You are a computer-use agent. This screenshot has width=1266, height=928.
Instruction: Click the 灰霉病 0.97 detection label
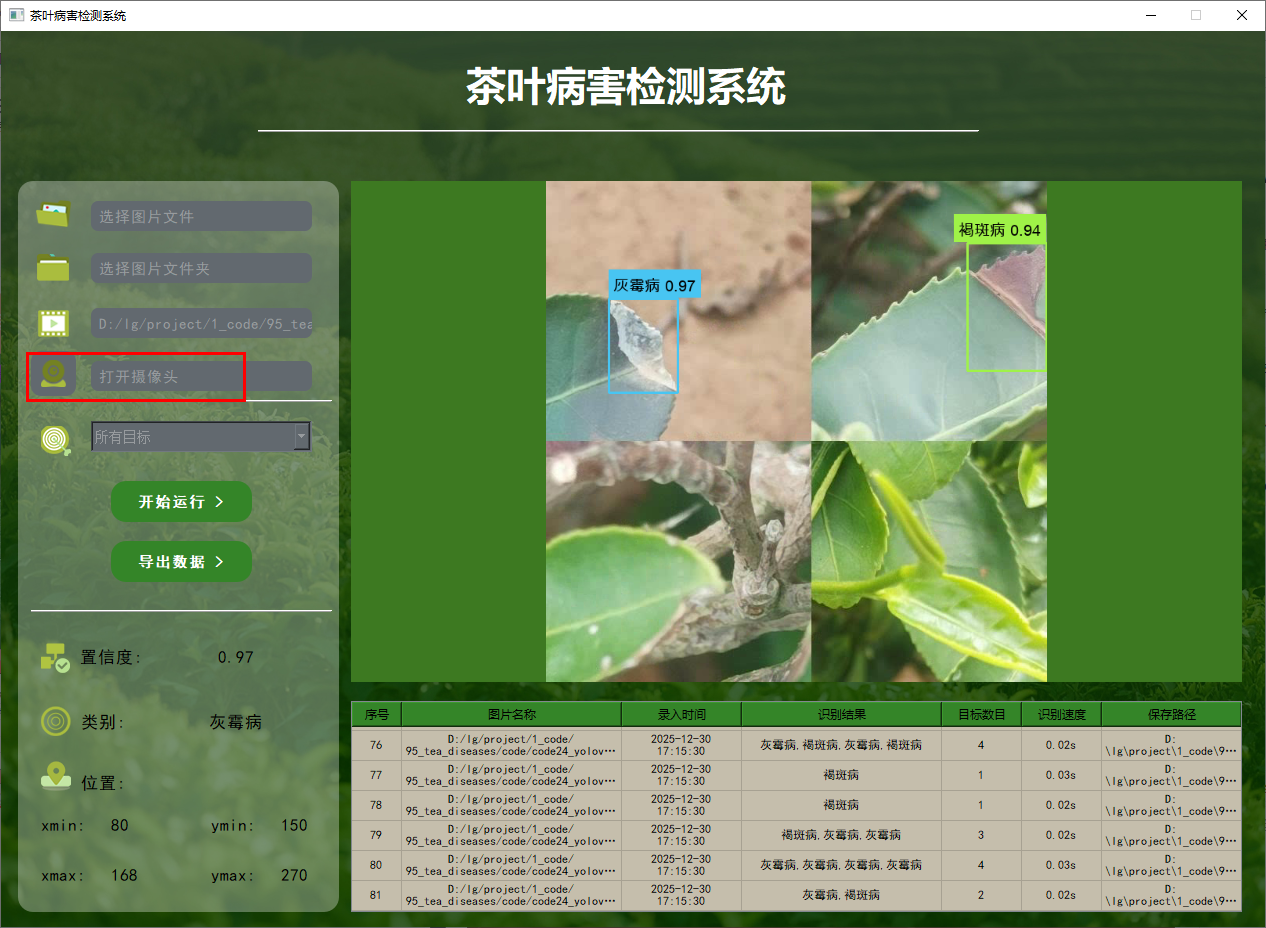[x=655, y=285]
